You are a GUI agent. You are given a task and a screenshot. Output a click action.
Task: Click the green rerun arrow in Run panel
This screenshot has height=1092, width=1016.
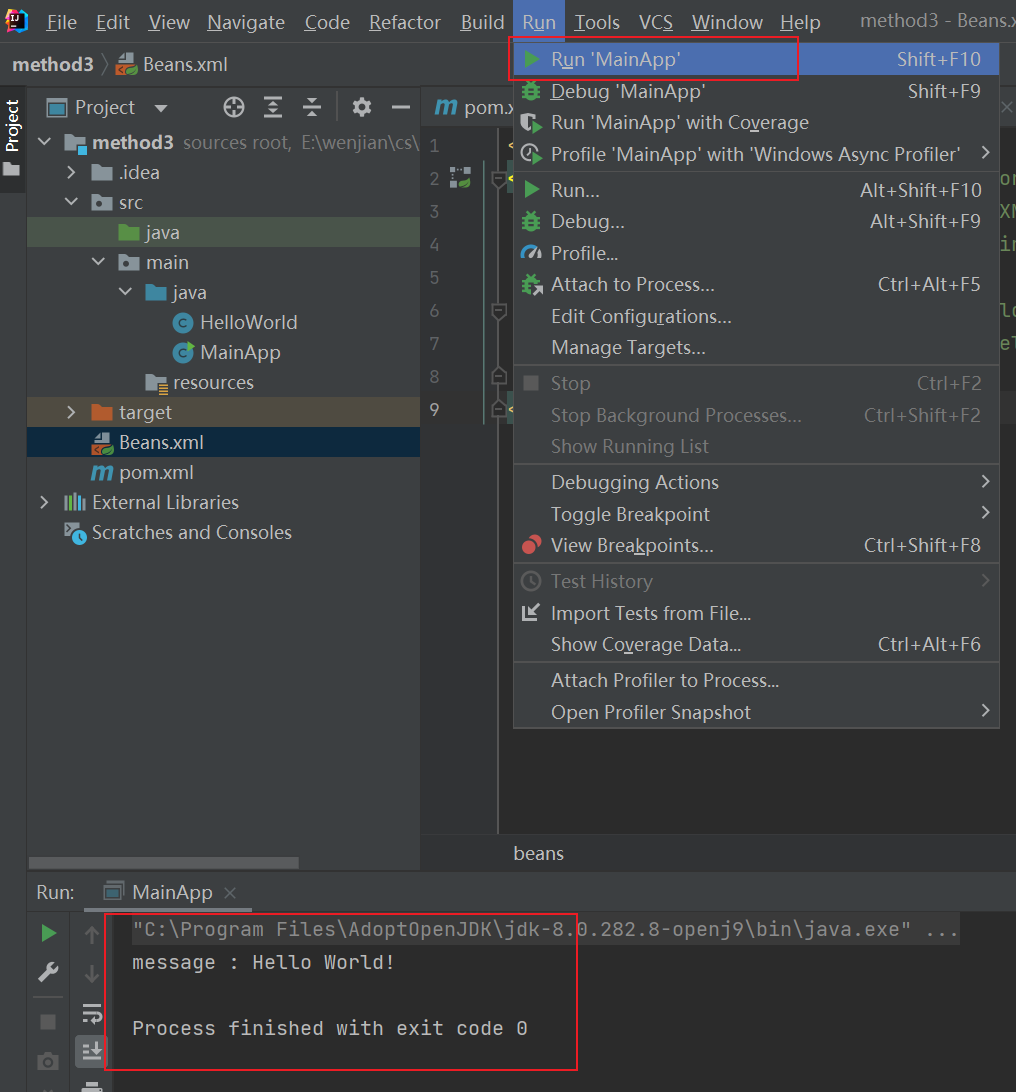[x=48, y=933]
